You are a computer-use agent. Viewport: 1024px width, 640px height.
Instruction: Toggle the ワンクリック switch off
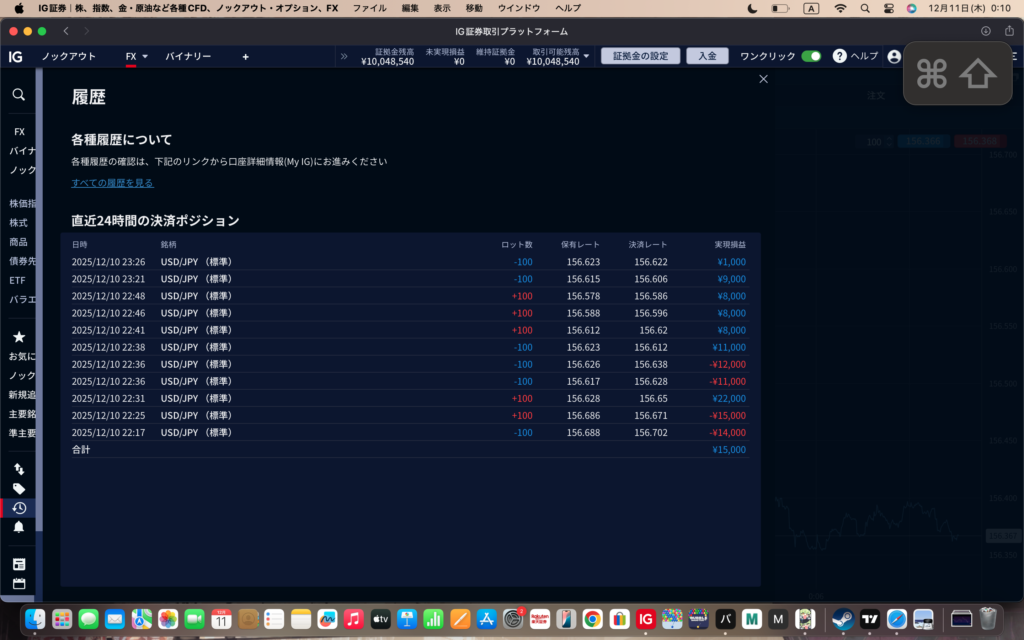coord(811,56)
